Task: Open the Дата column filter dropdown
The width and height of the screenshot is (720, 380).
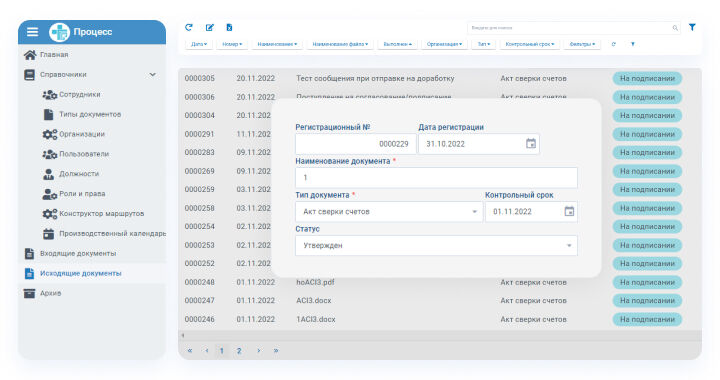Action: [199, 44]
